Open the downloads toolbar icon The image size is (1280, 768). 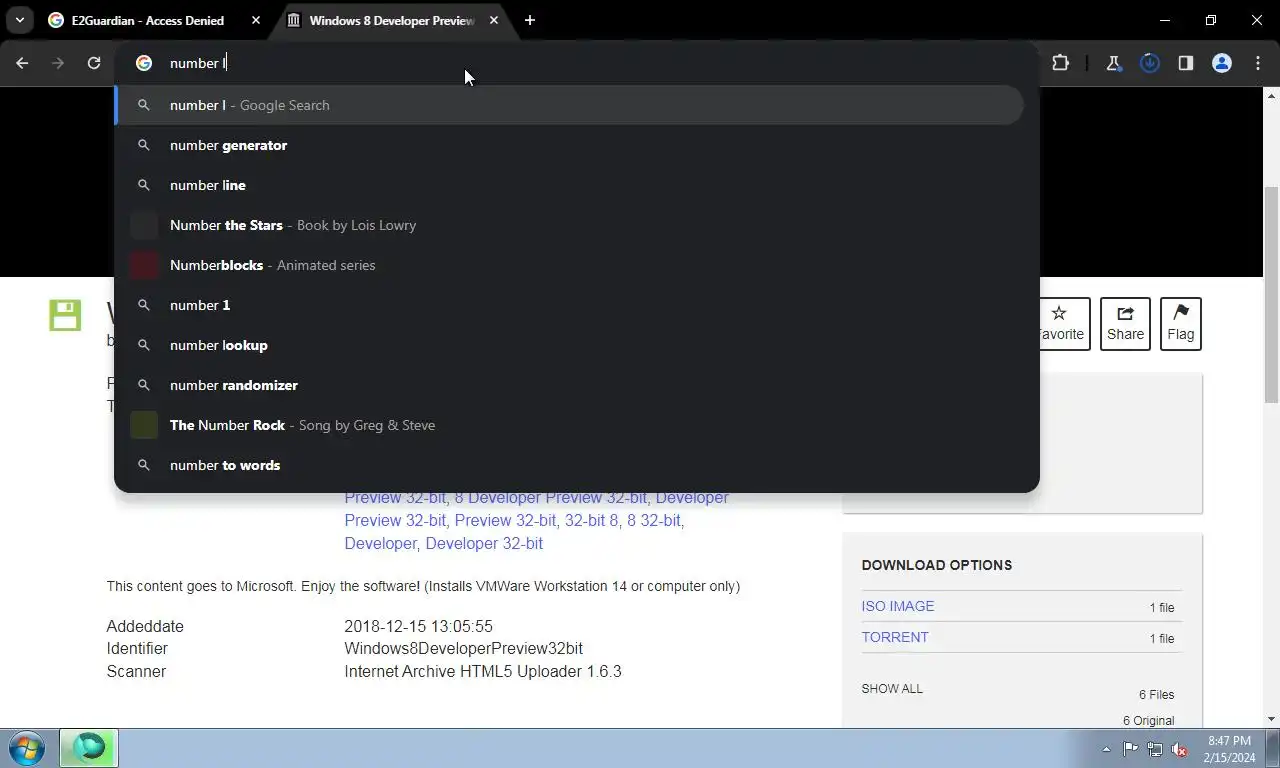click(1150, 63)
